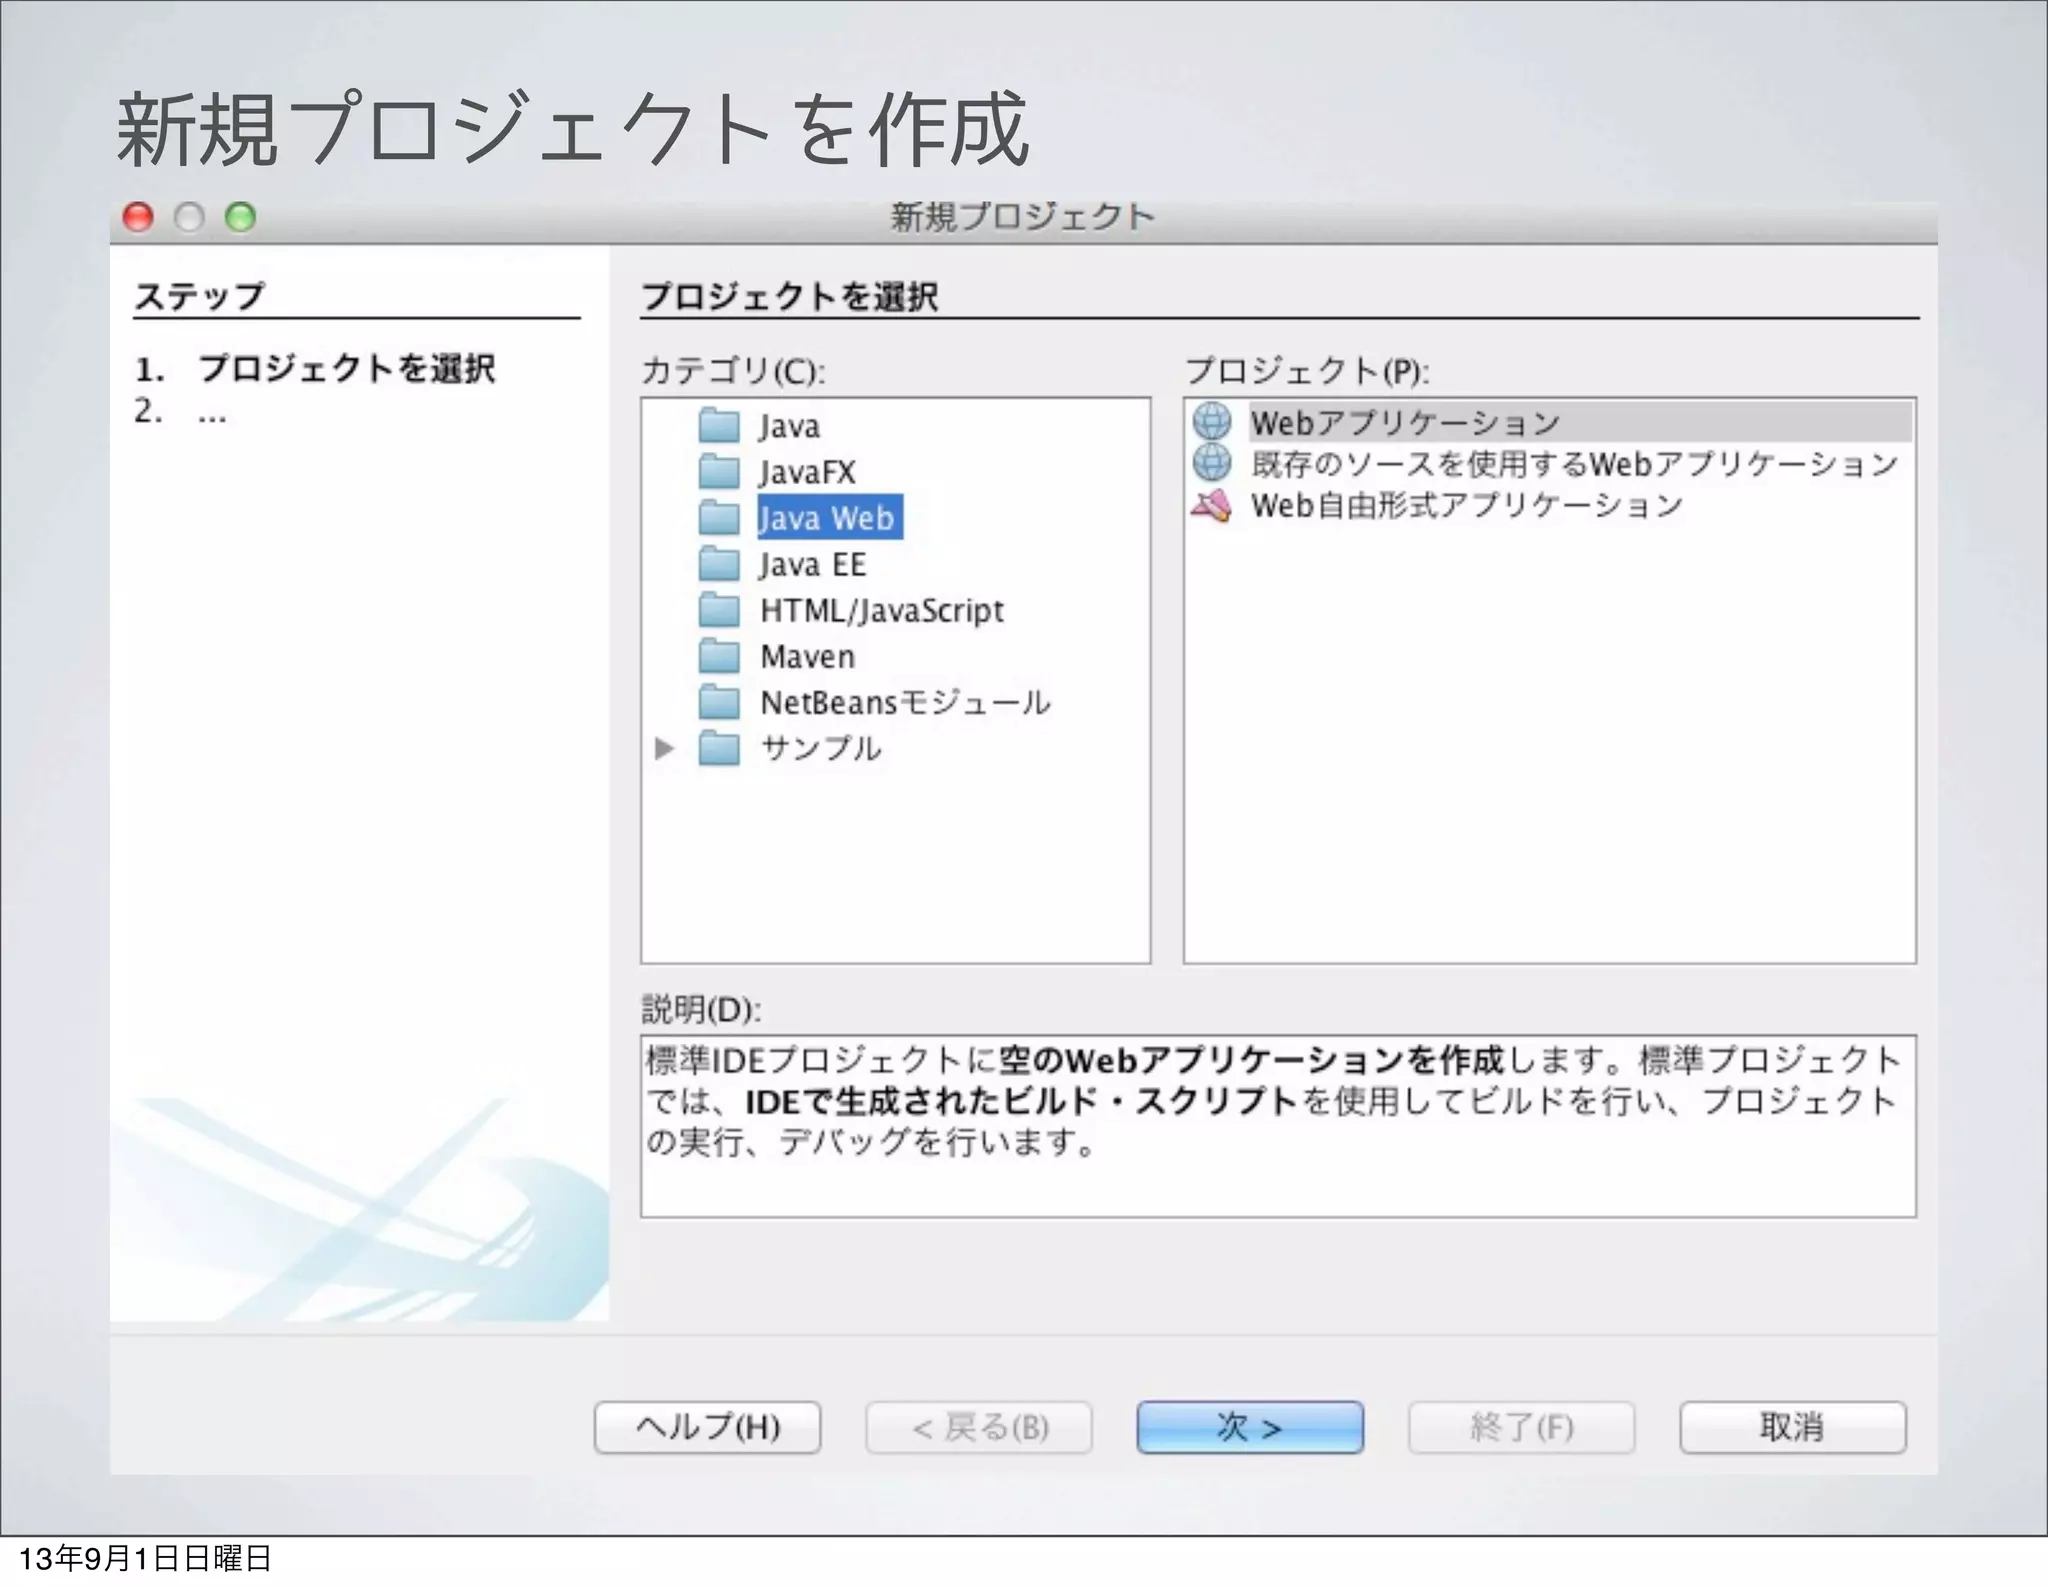Expand the サンプル category tree node
2048x1587 pixels.
point(663,748)
